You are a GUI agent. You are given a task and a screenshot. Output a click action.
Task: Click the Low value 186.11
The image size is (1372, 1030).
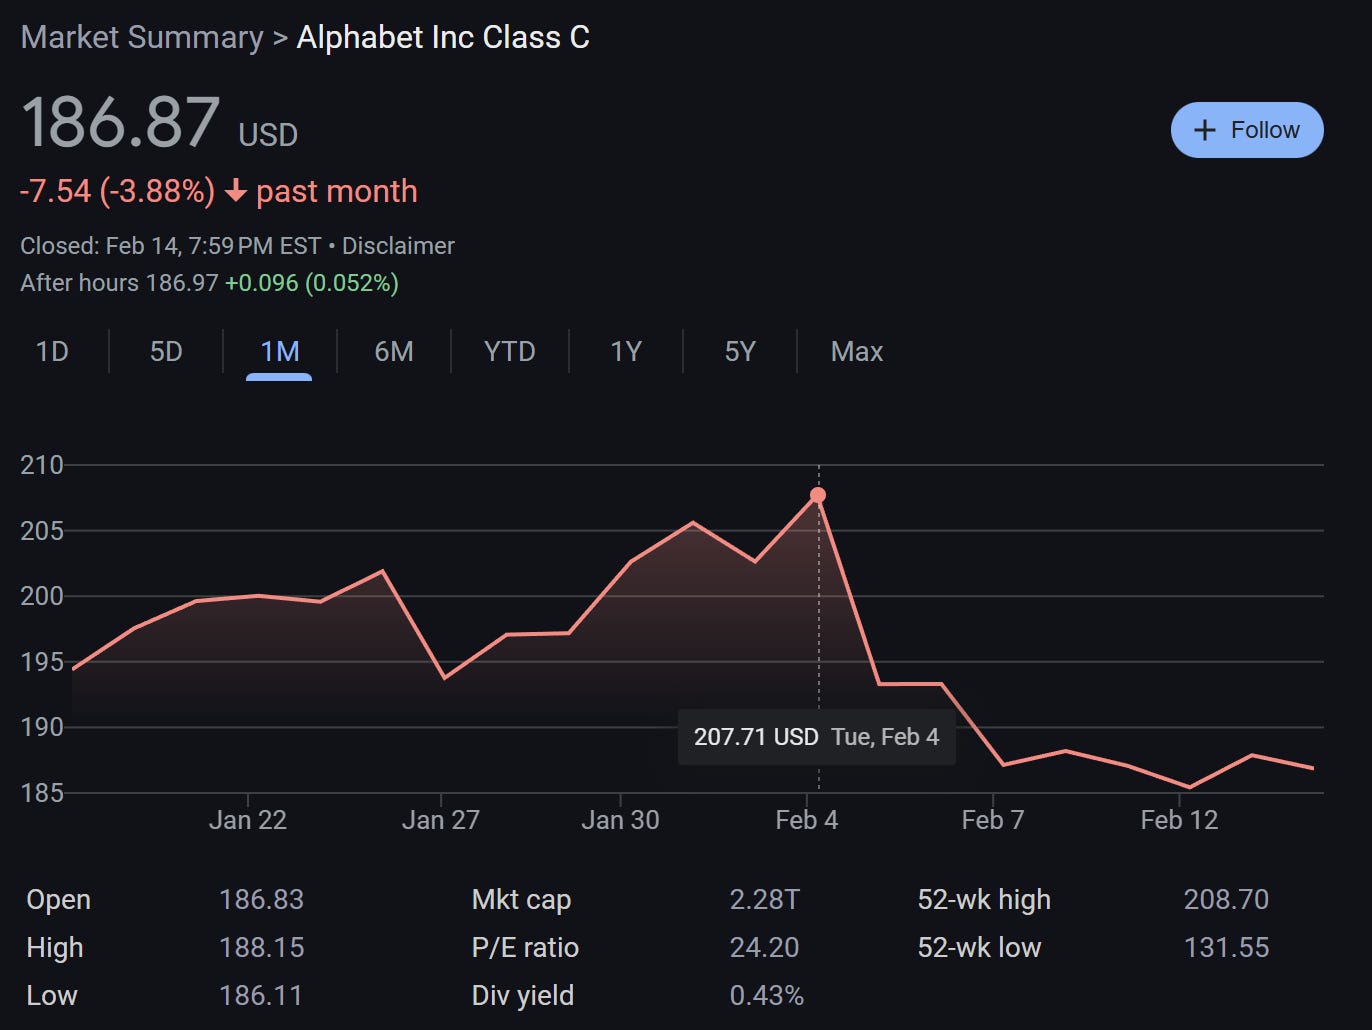tap(261, 996)
